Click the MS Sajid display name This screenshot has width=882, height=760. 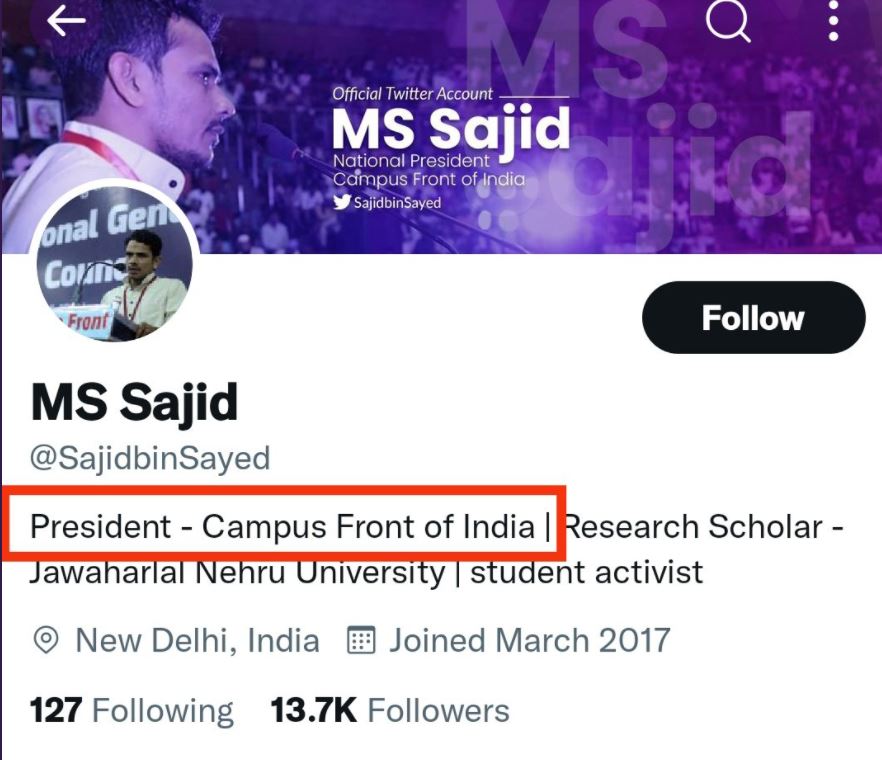tap(135, 402)
